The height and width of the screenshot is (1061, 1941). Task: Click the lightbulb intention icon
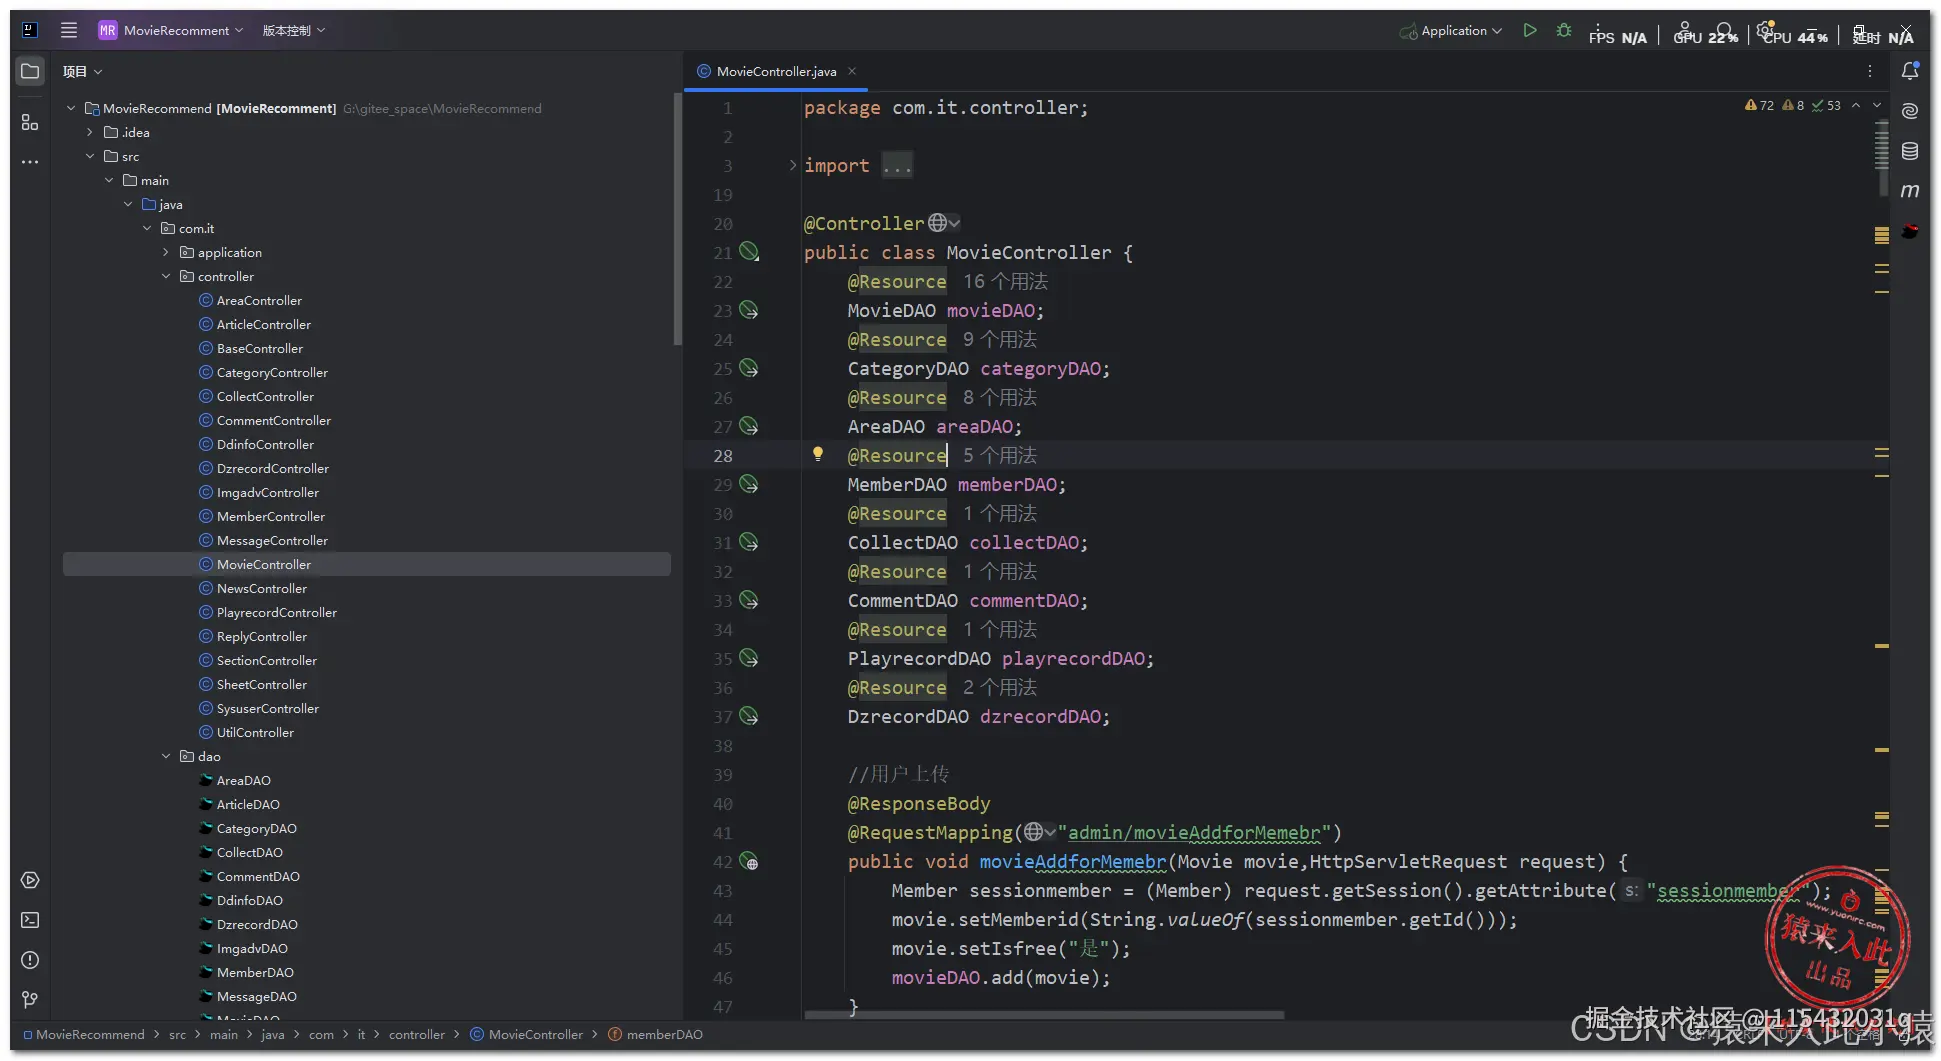pyautogui.click(x=818, y=455)
